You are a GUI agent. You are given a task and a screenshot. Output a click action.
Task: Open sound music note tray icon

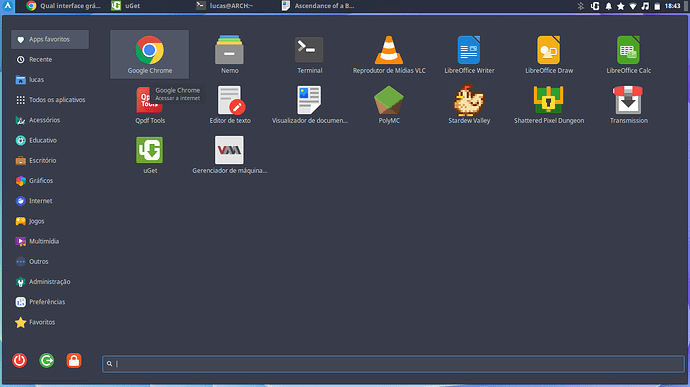(645, 6)
